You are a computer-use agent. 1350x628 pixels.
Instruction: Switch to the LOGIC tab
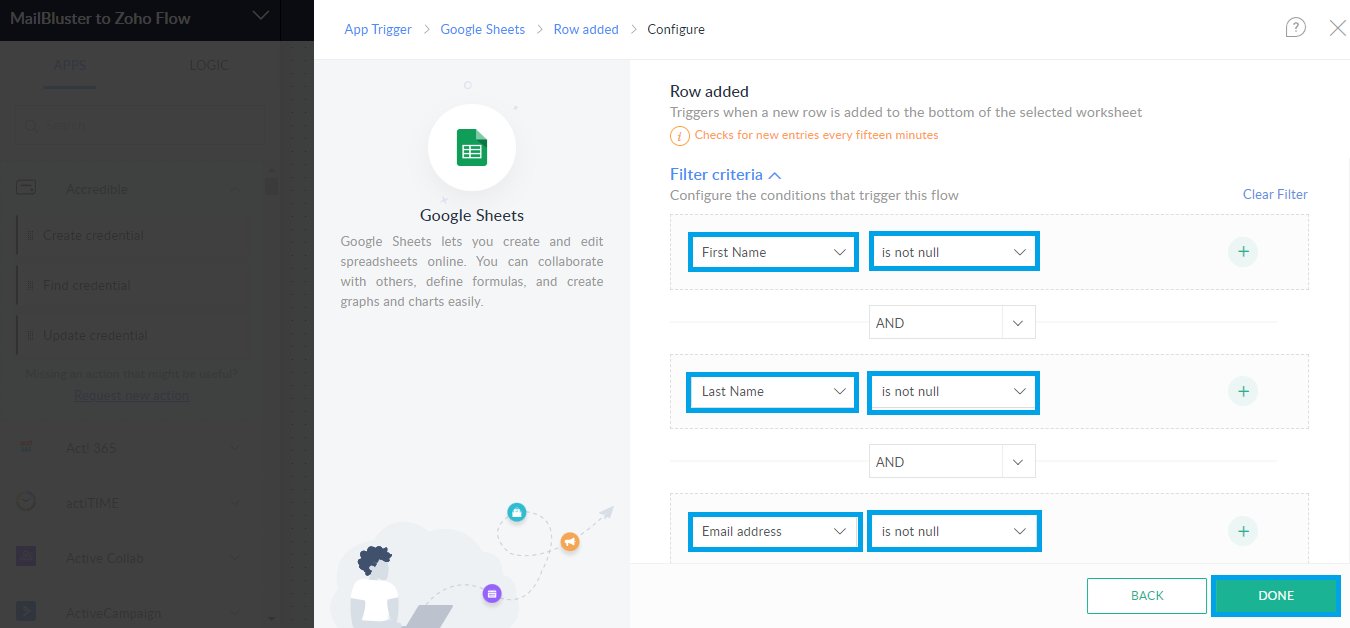coord(209,64)
